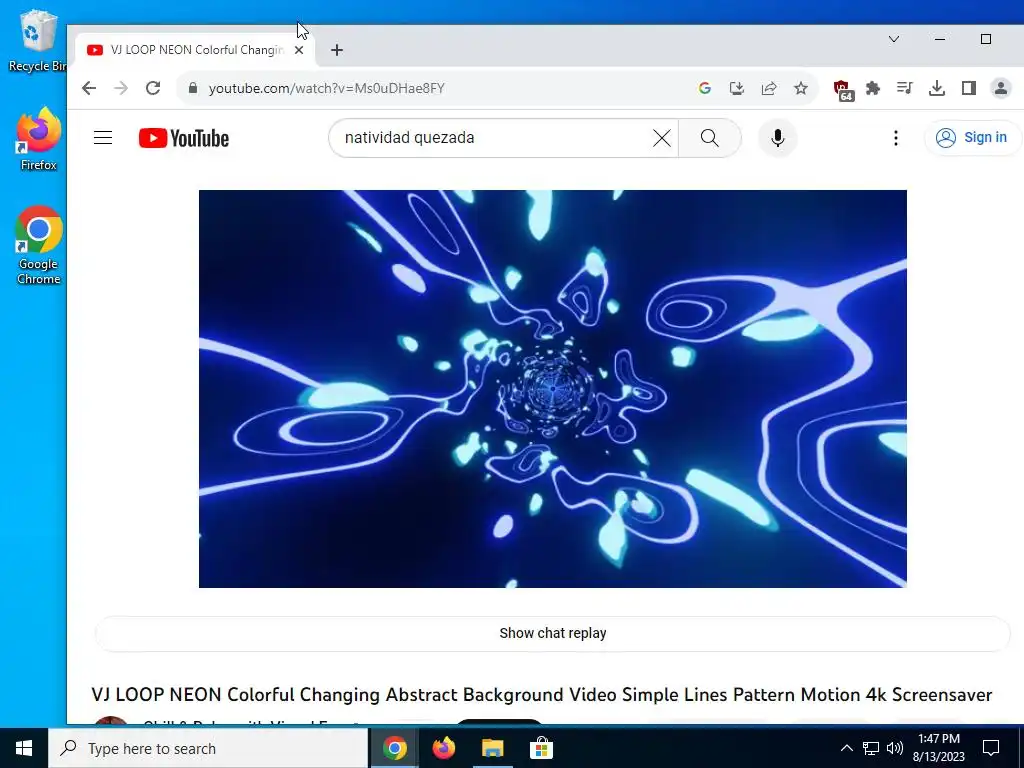1024x768 pixels.
Task: Open network status tray icon
Action: click(x=871, y=748)
